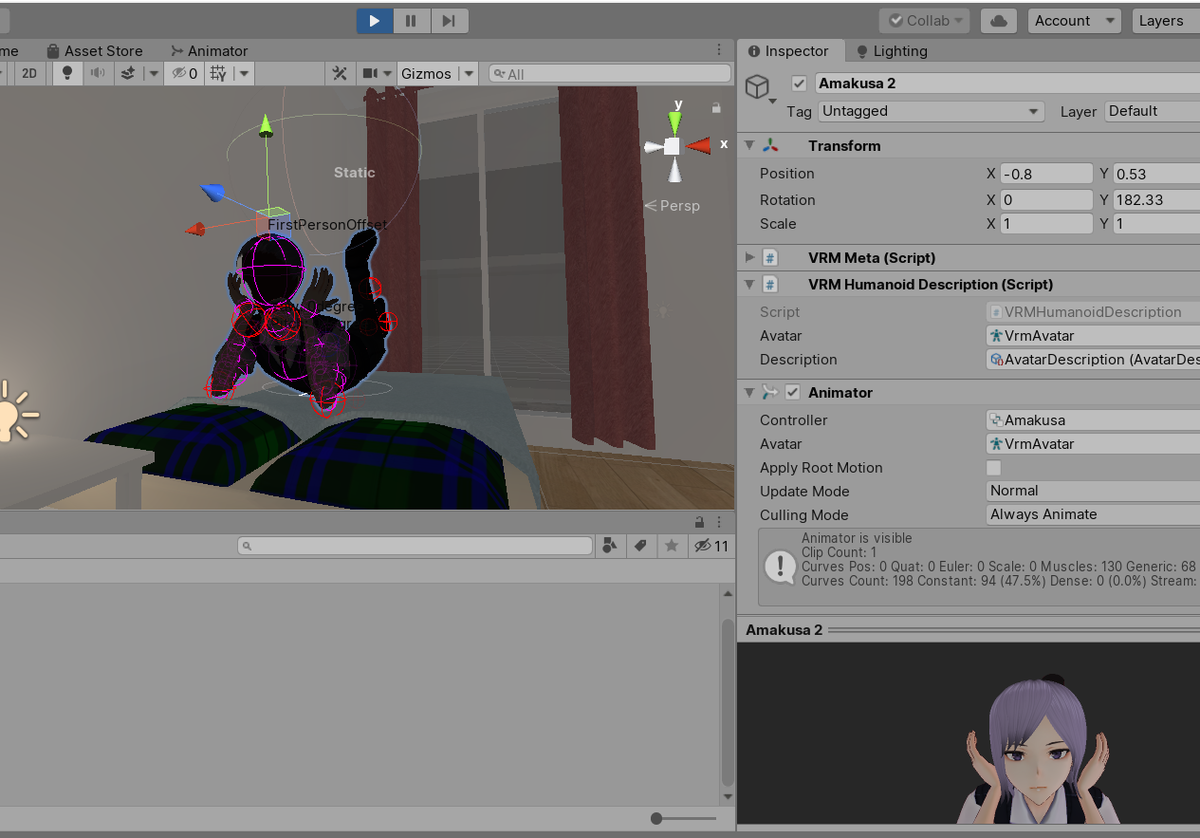Open Update Mode dropdown showing Normal
The height and width of the screenshot is (838, 1200).
click(x=1093, y=491)
